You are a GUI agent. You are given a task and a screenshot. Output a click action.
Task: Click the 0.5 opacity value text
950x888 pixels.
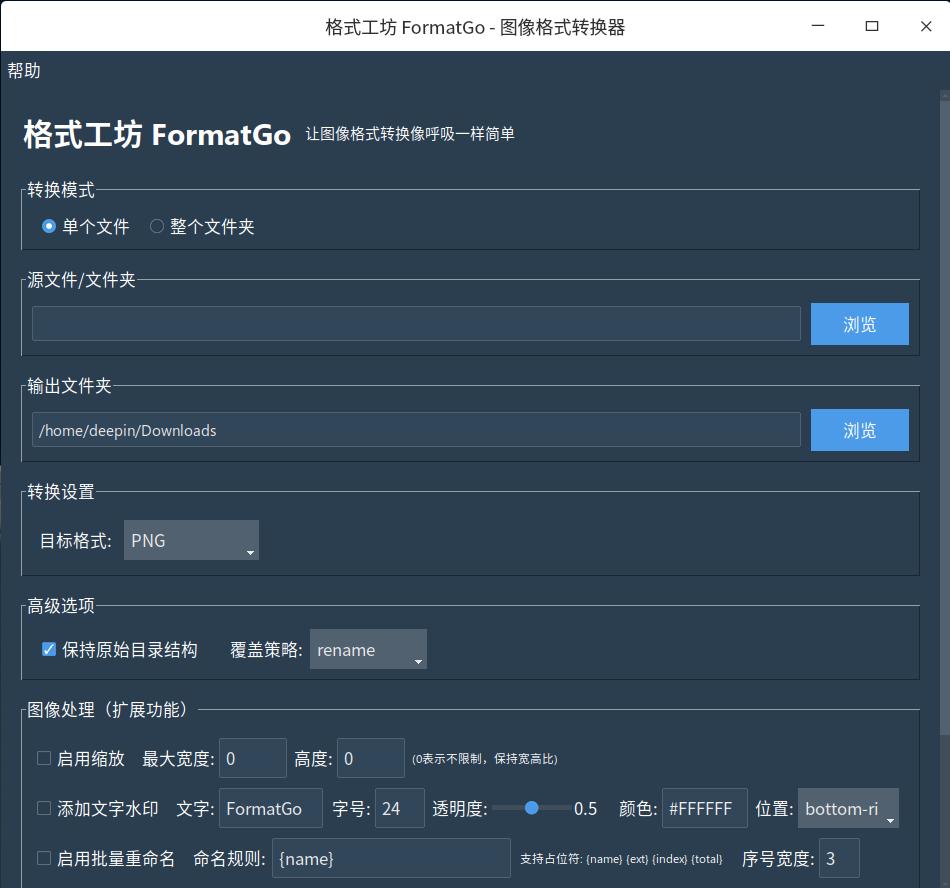pos(585,809)
